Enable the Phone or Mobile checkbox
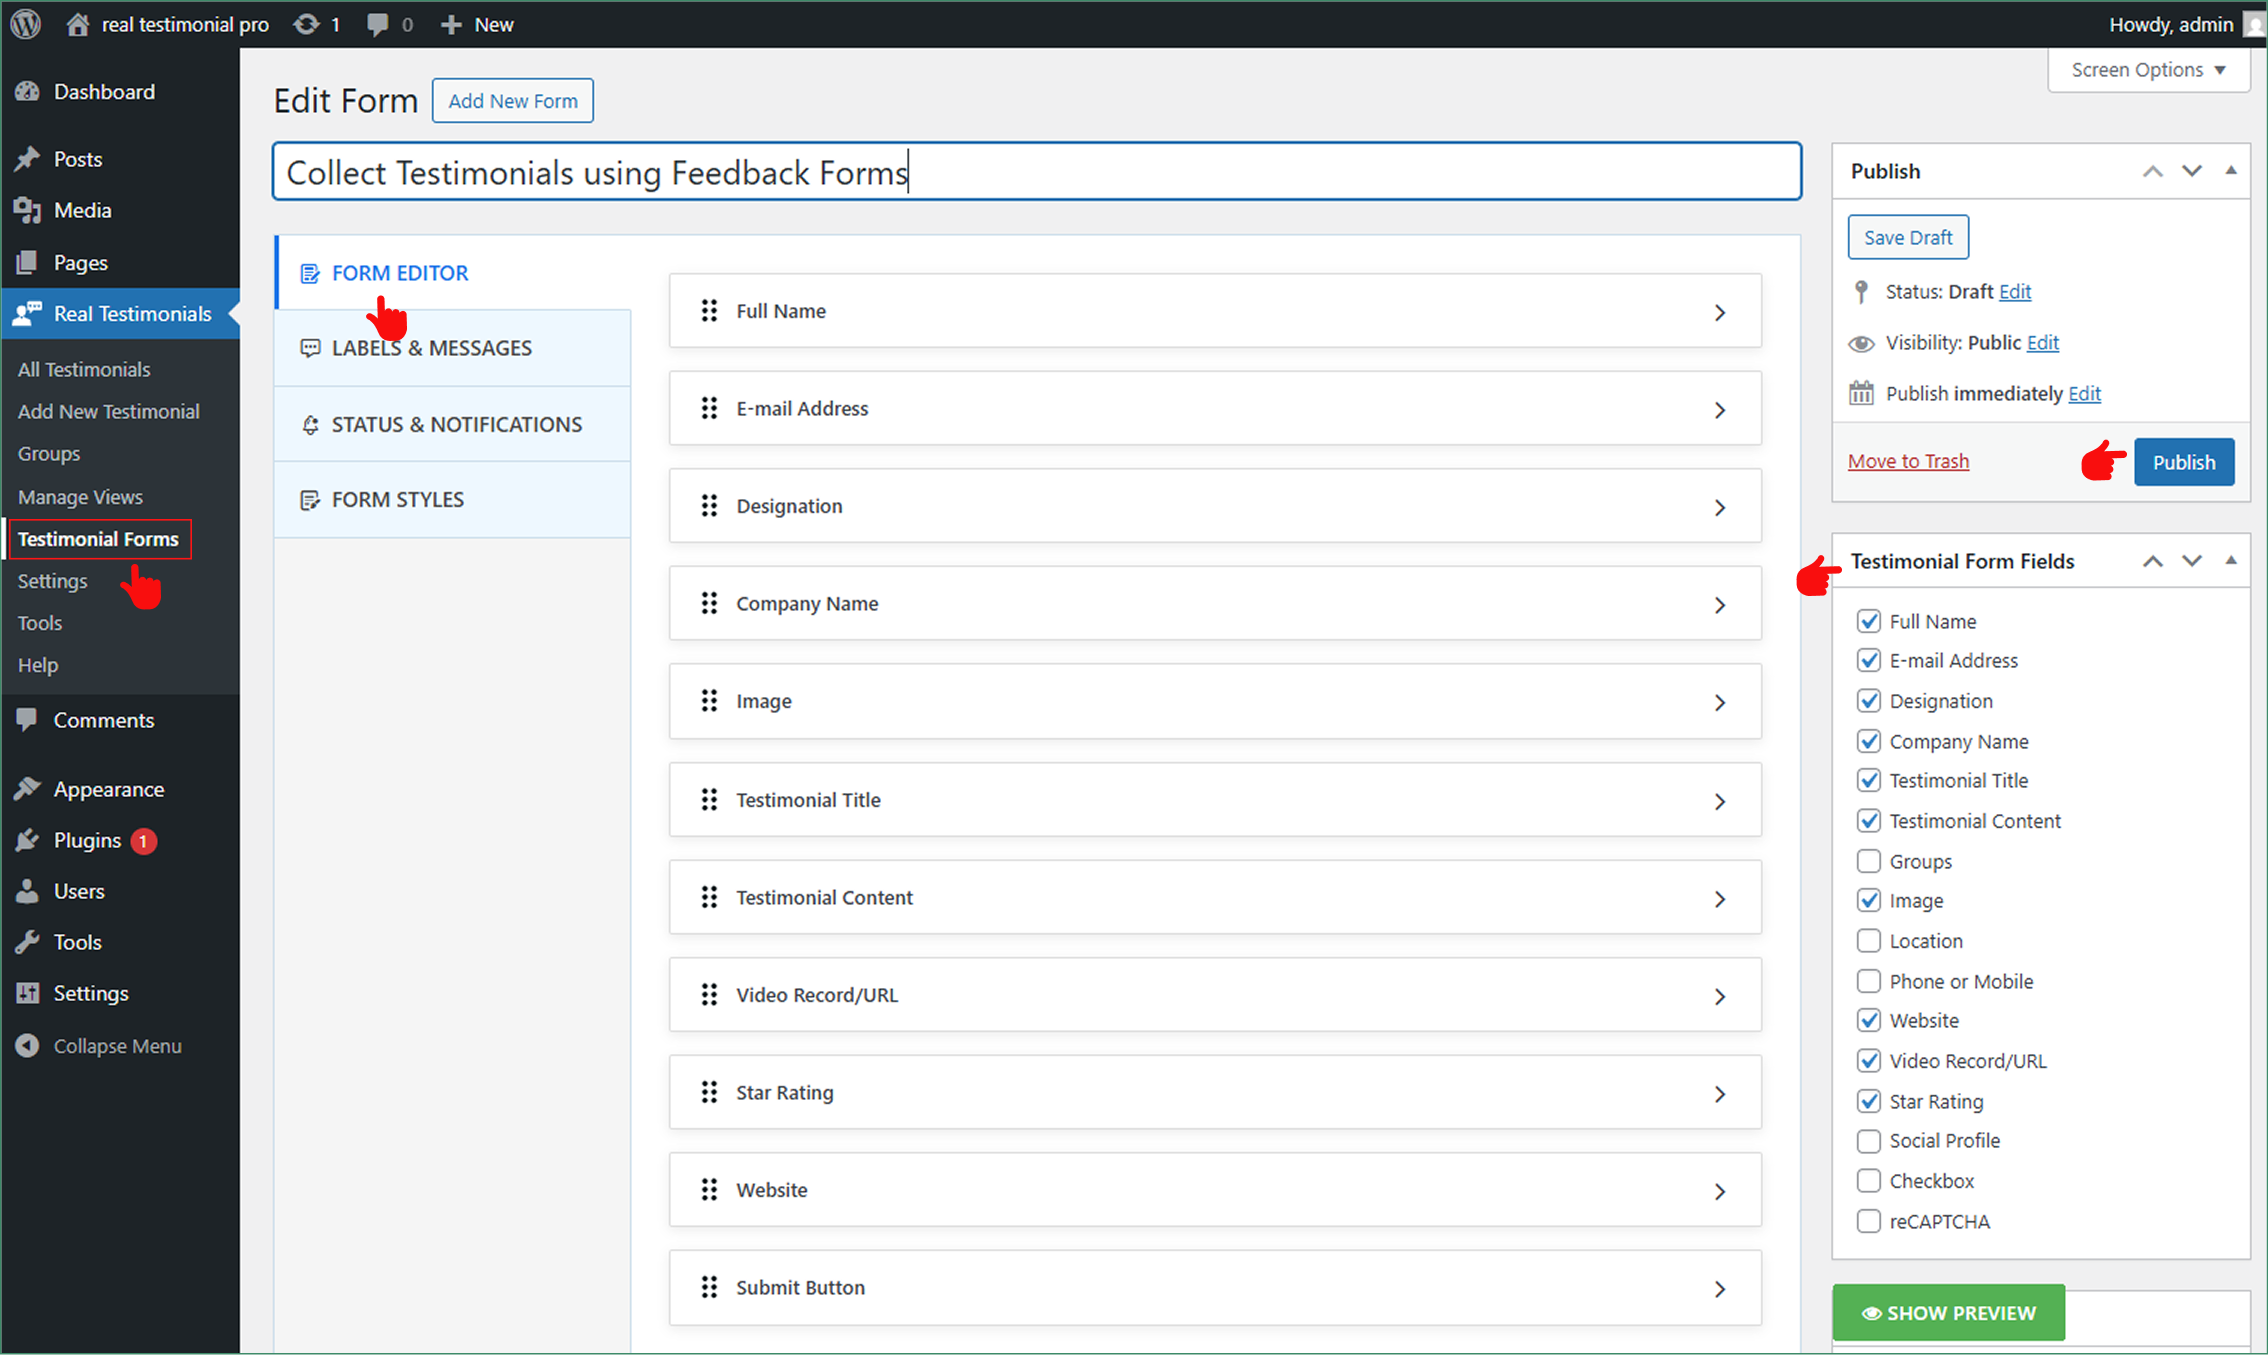 [x=1869, y=981]
